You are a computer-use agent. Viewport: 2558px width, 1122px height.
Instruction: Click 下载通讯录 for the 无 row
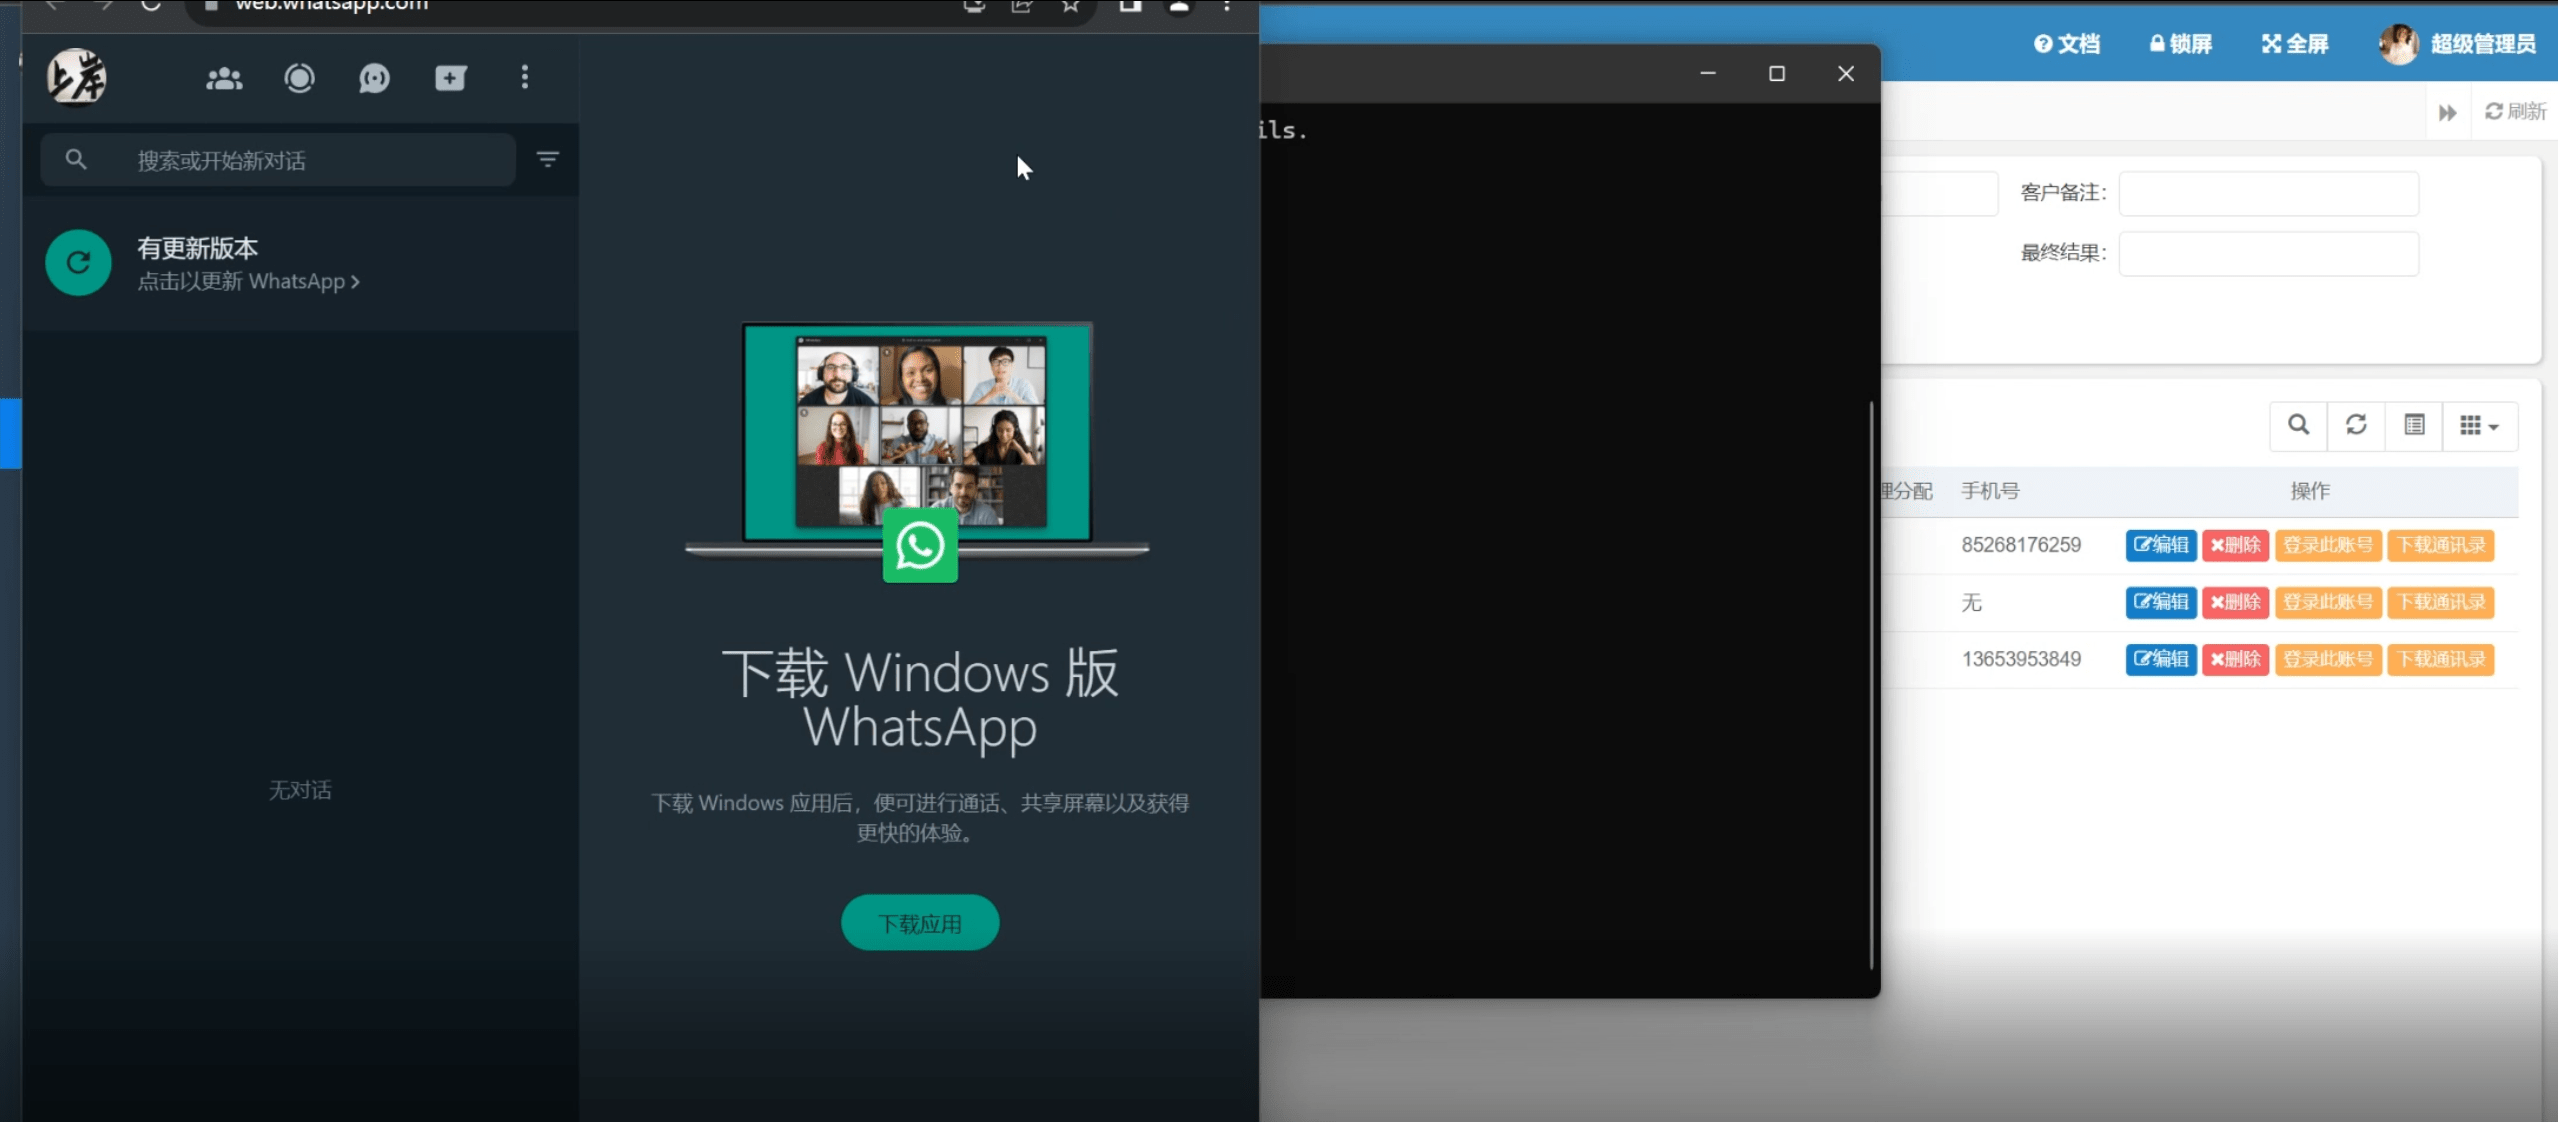coord(2441,602)
